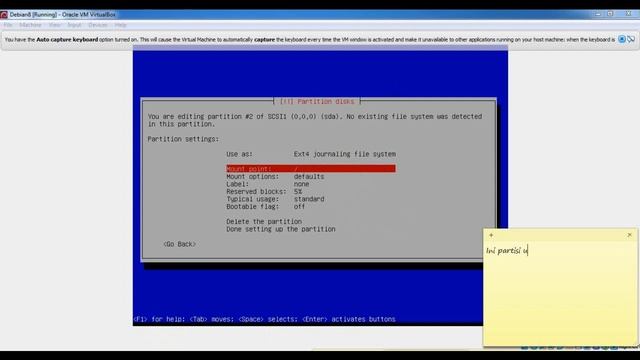Maximize the VirtualBox window

610,14
